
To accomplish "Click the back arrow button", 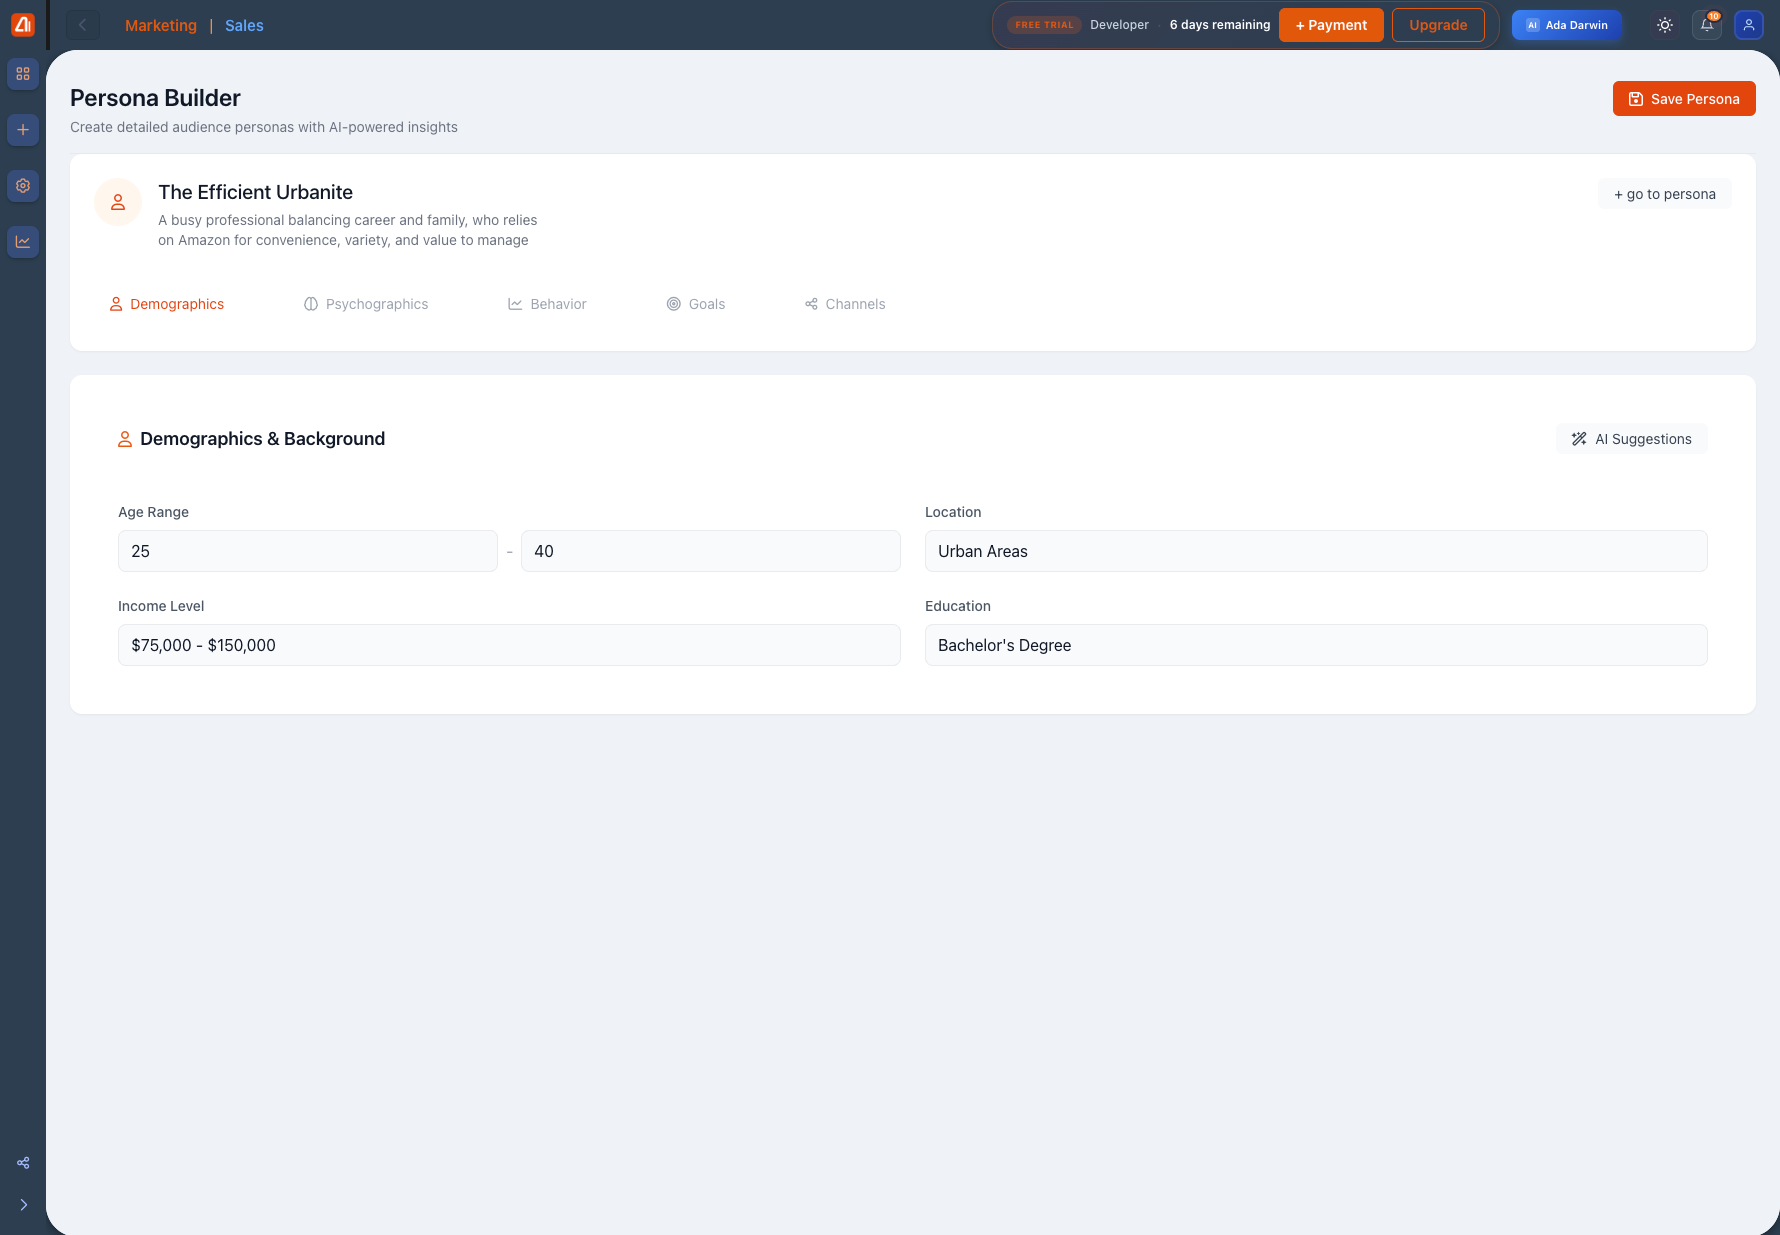I will (x=83, y=25).
